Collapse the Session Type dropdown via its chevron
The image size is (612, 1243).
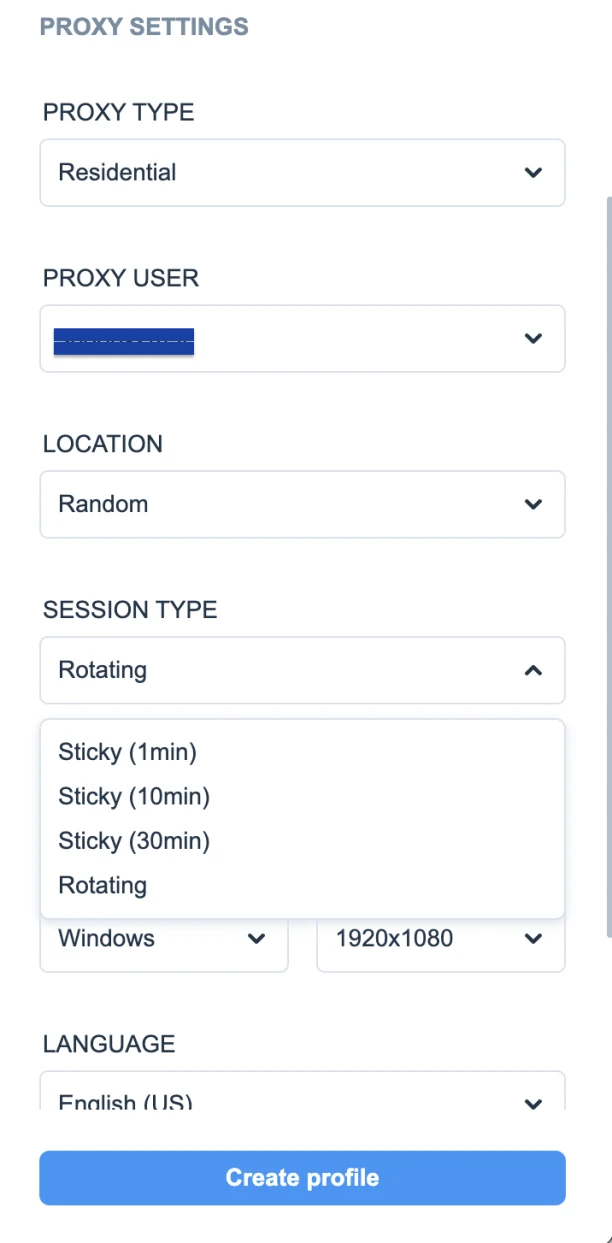click(533, 670)
